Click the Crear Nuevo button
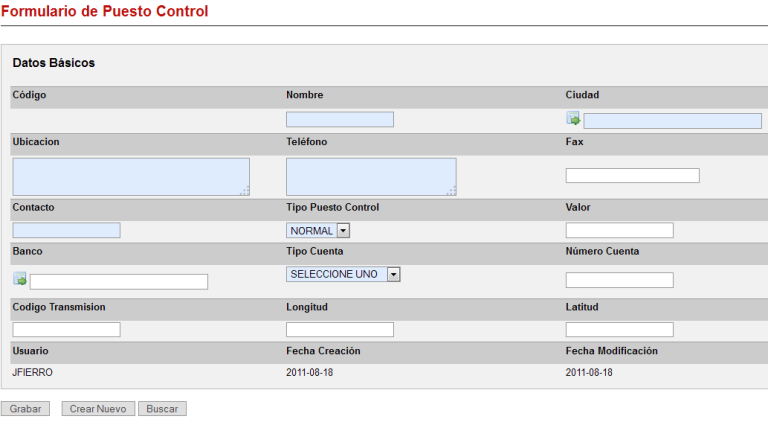This screenshot has height=422, width=768. click(x=97, y=409)
